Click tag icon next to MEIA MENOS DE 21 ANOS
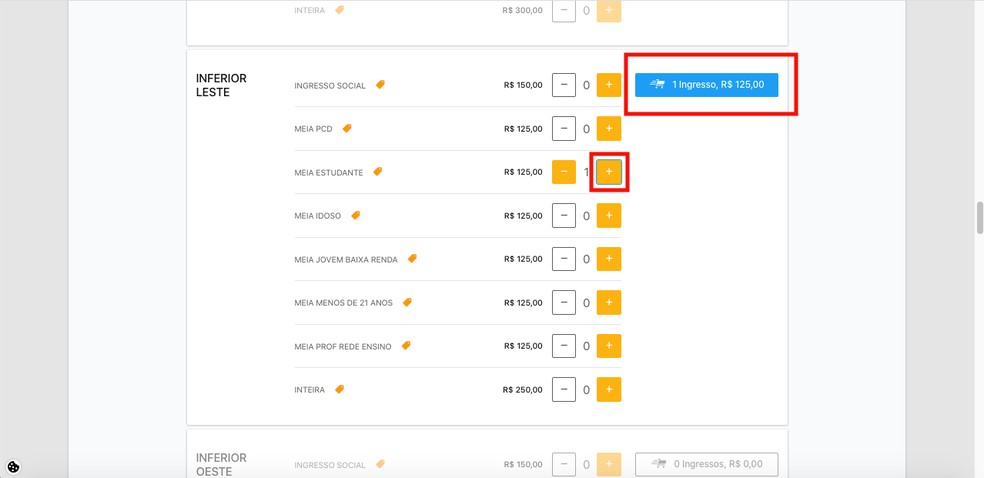Screen dimensions: 984x478 407,302
